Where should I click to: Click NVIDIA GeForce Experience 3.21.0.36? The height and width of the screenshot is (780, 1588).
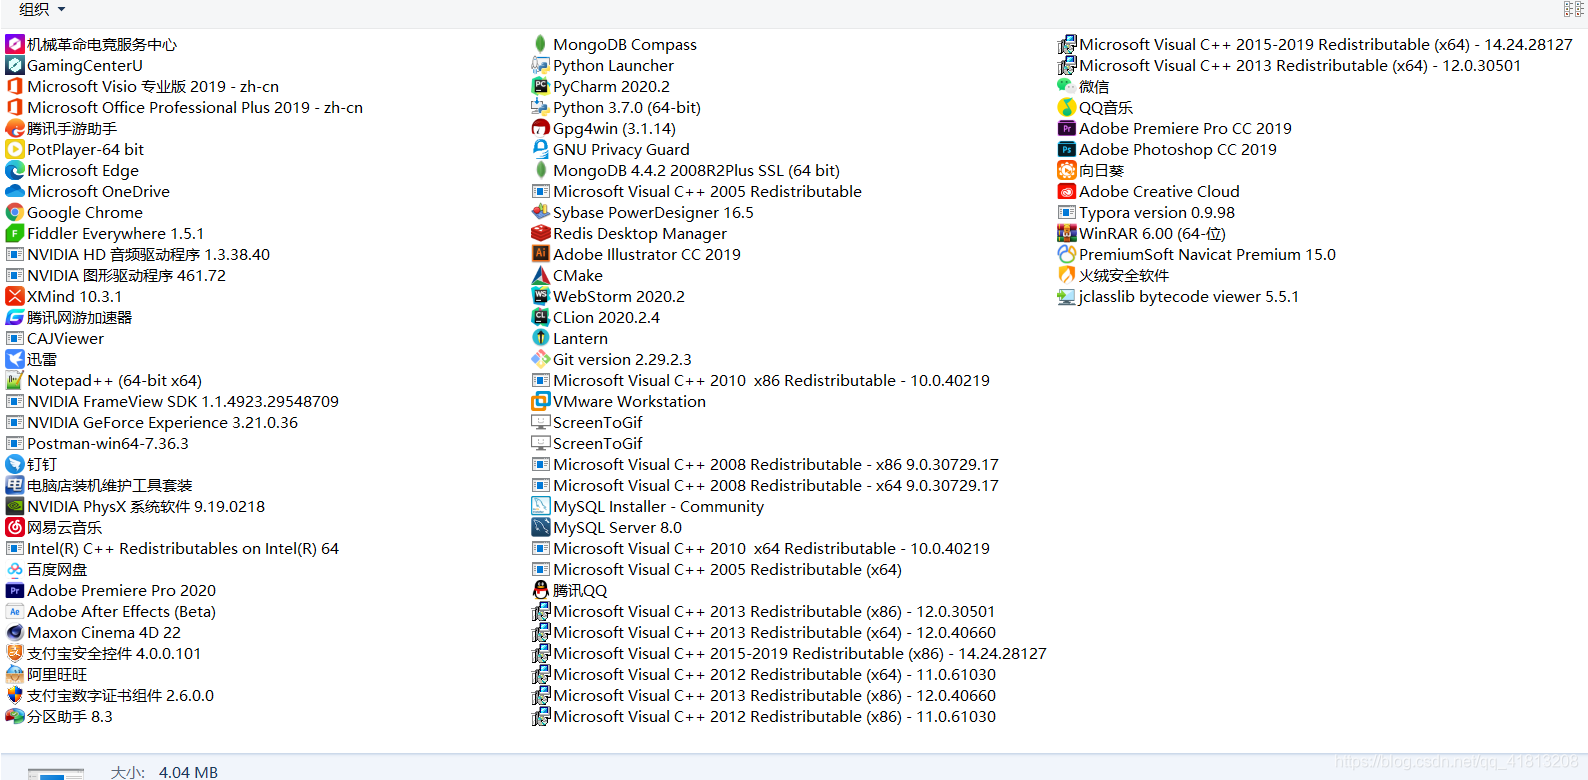(x=152, y=422)
